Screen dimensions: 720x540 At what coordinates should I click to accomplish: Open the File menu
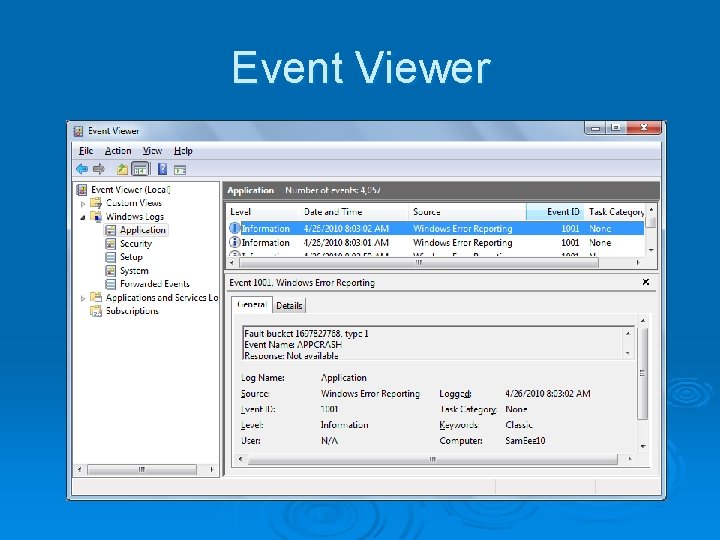[x=86, y=151]
